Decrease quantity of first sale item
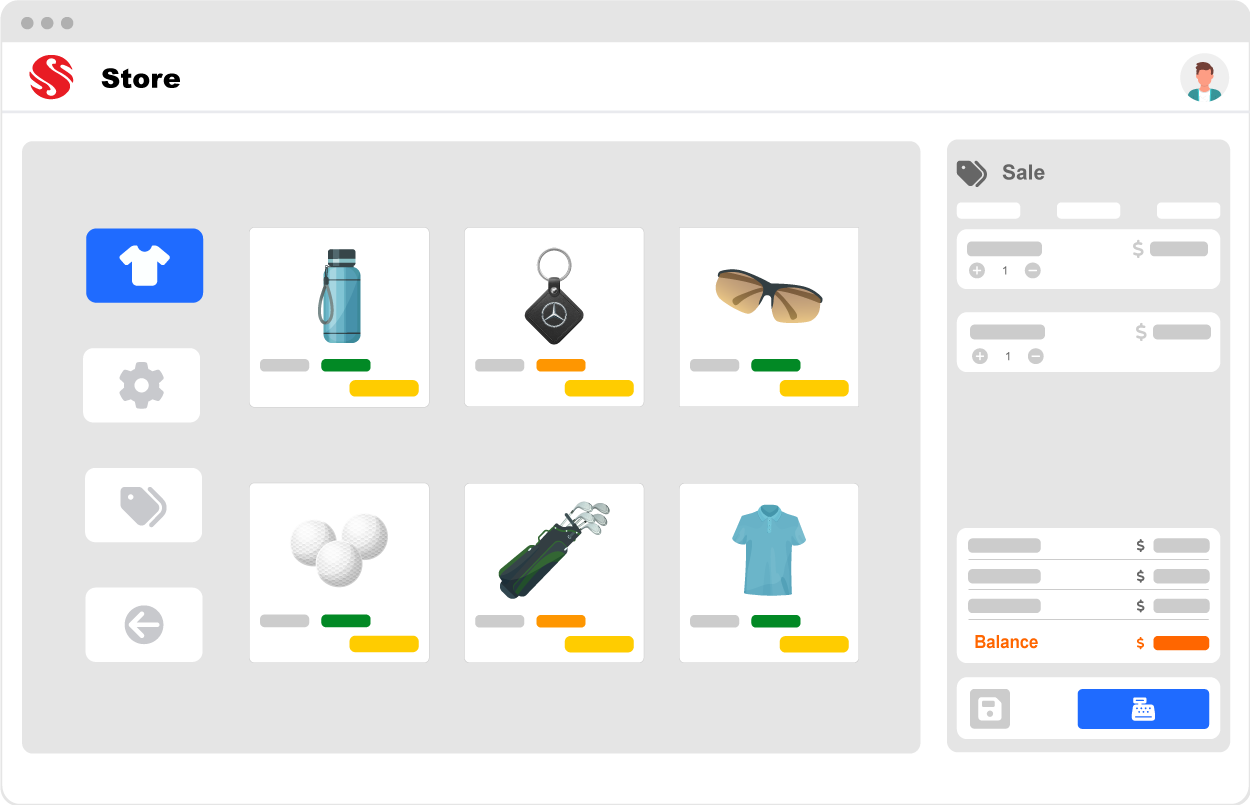This screenshot has width=1250, height=805. tap(1033, 271)
